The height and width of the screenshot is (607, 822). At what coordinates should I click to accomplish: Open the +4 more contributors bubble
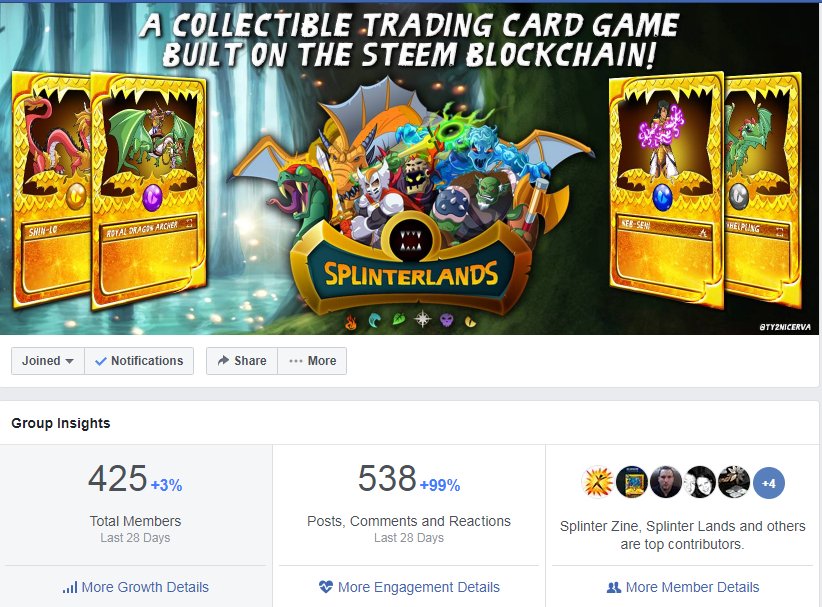(769, 483)
